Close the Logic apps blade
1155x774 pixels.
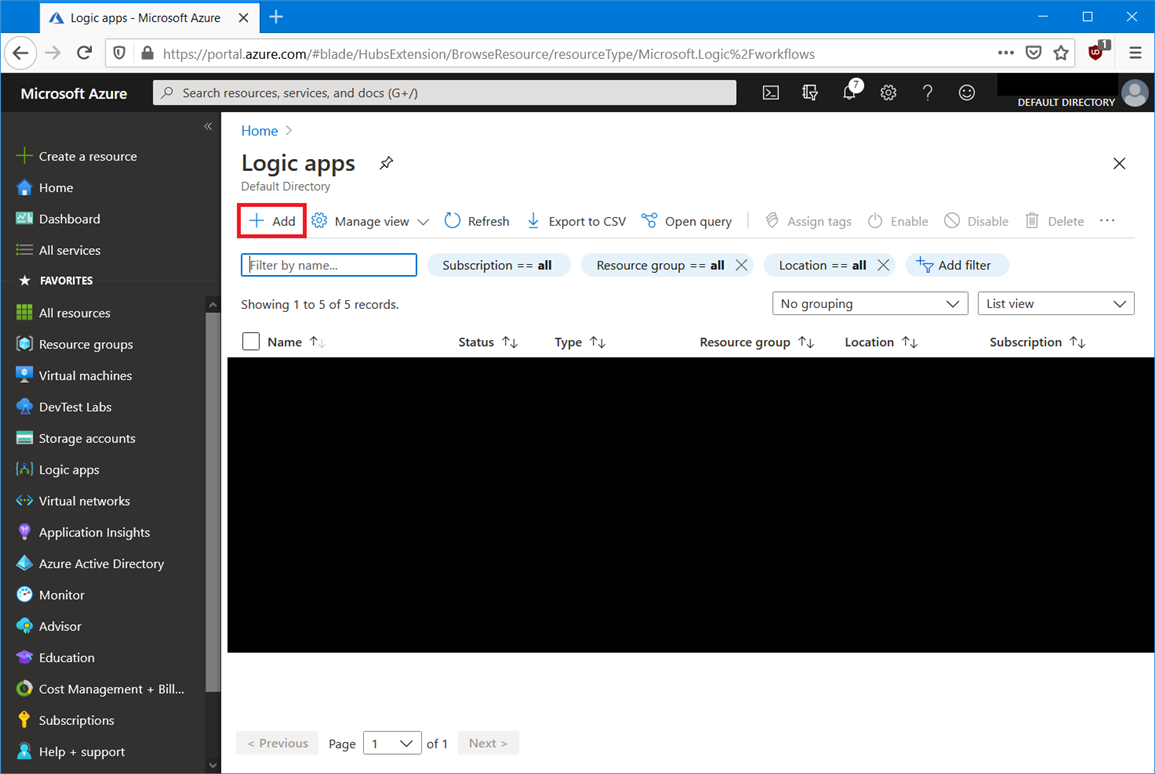tap(1119, 163)
